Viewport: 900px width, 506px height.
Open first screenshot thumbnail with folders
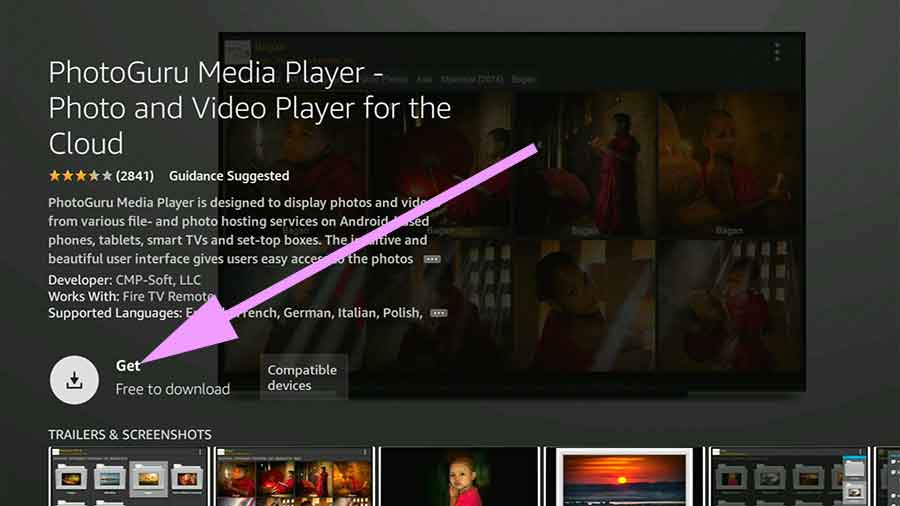(x=129, y=477)
